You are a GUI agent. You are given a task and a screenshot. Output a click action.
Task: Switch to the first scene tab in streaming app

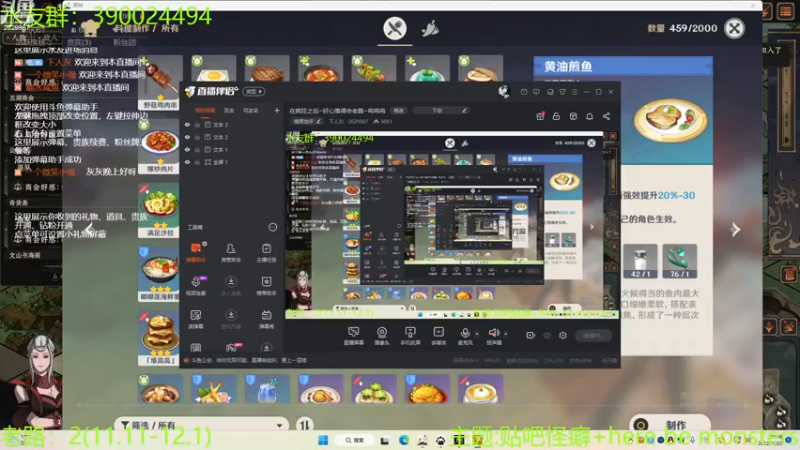point(205,110)
